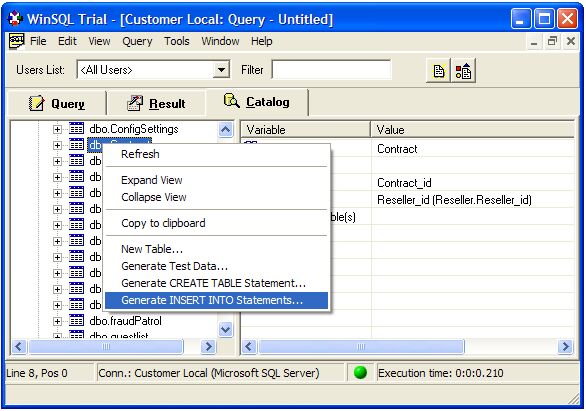
Task: Click the document page toolbar icon
Action: (x=439, y=71)
